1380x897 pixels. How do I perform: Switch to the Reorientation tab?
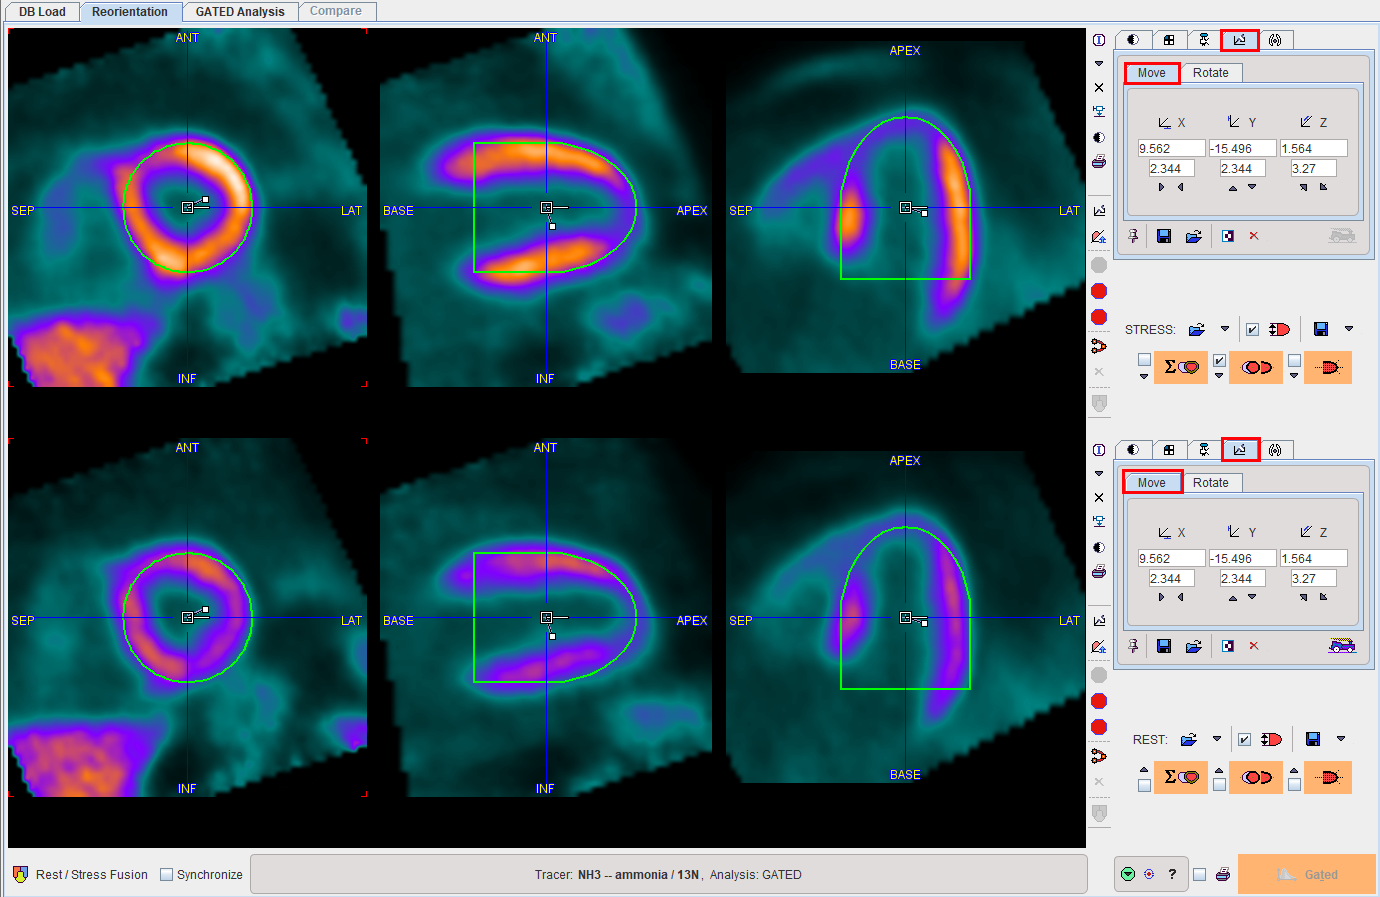pyautogui.click(x=130, y=12)
